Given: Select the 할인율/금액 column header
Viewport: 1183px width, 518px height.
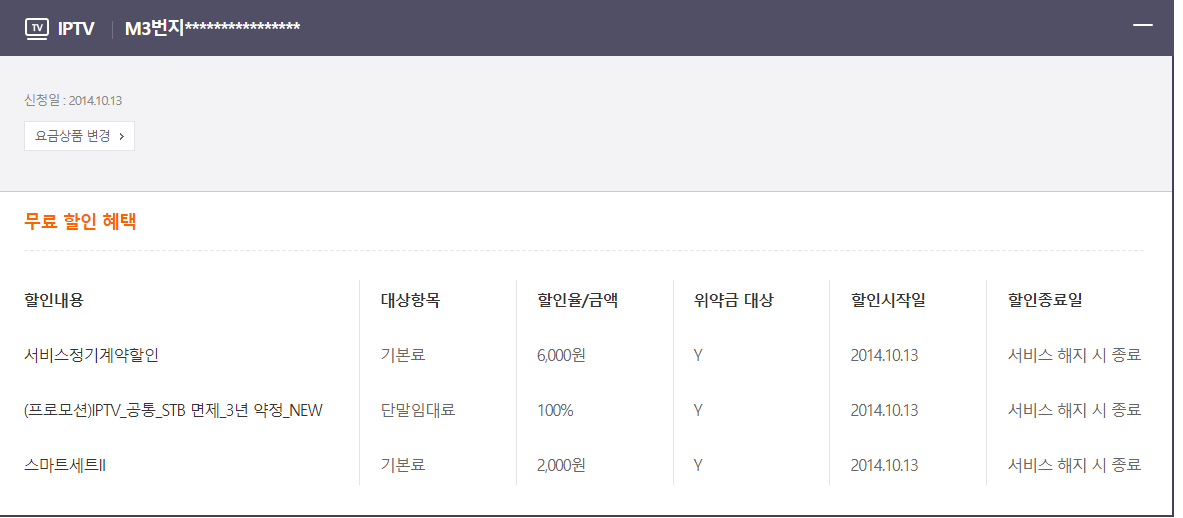Looking at the screenshot, I should (577, 299).
